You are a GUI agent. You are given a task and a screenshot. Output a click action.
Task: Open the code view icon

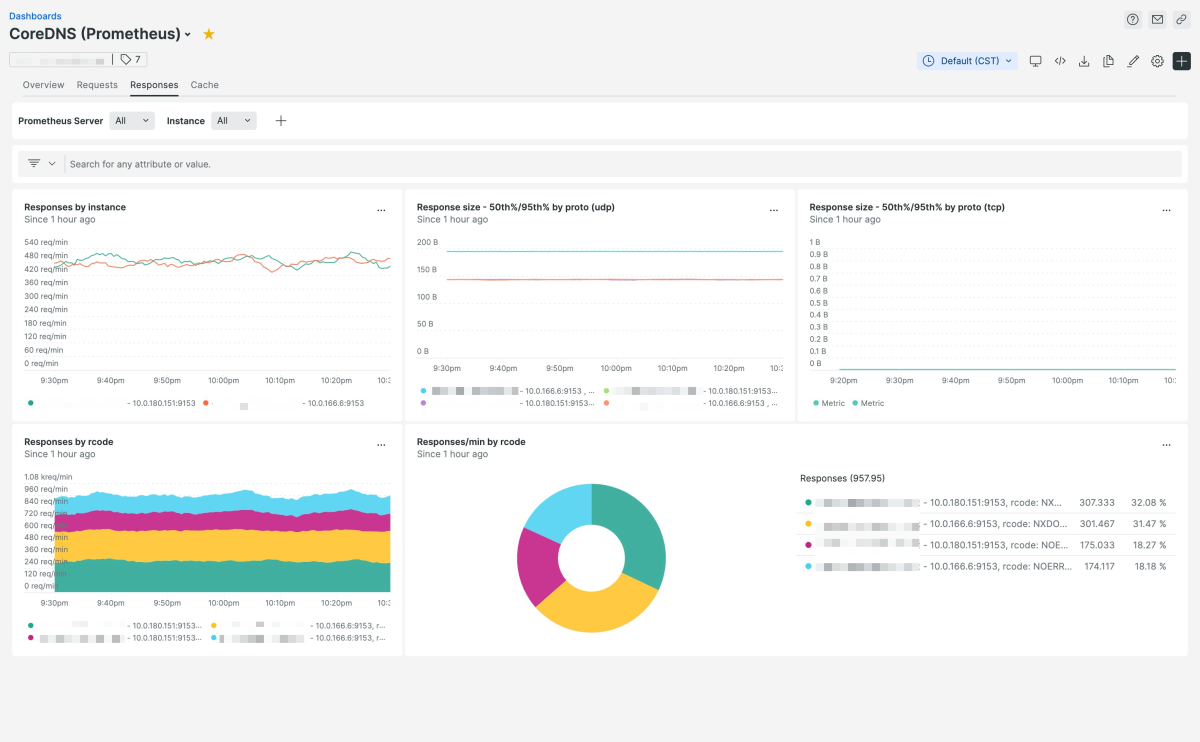[1060, 61]
